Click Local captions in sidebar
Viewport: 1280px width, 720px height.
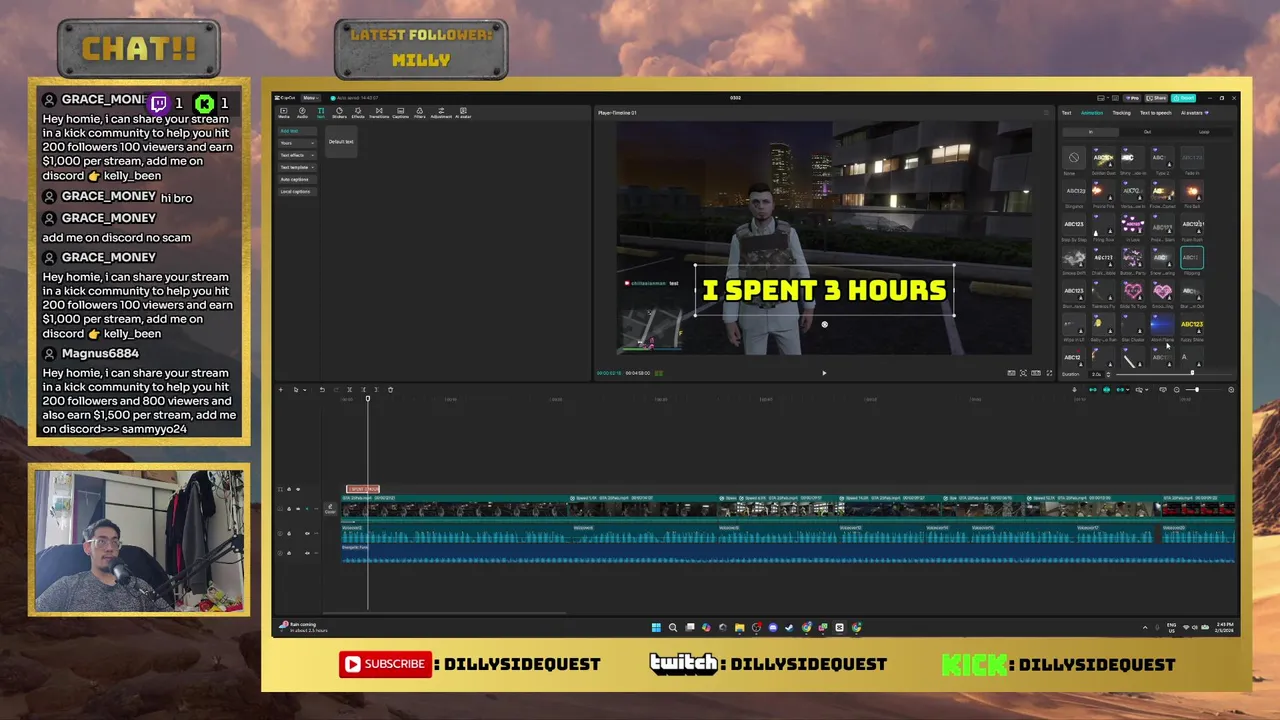pos(297,191)
